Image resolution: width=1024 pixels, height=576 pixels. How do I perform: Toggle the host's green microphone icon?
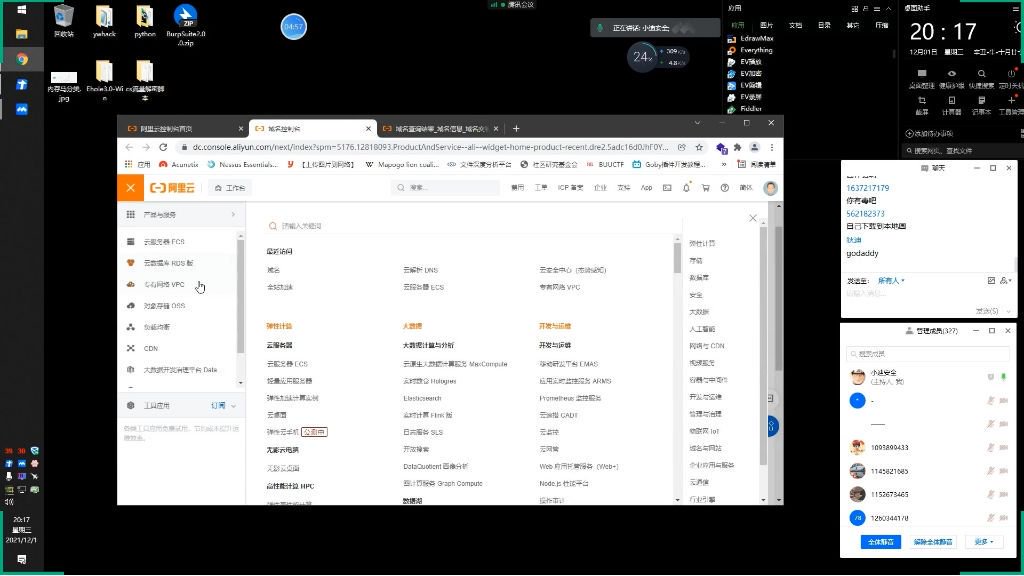tap(1004, 377)
